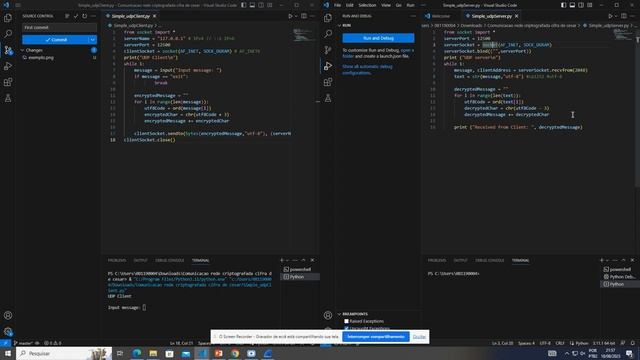This screenshot has height=360, width=640.
Task: Open Manage gear in left window activity bar
Action: (x=8, y=331)
